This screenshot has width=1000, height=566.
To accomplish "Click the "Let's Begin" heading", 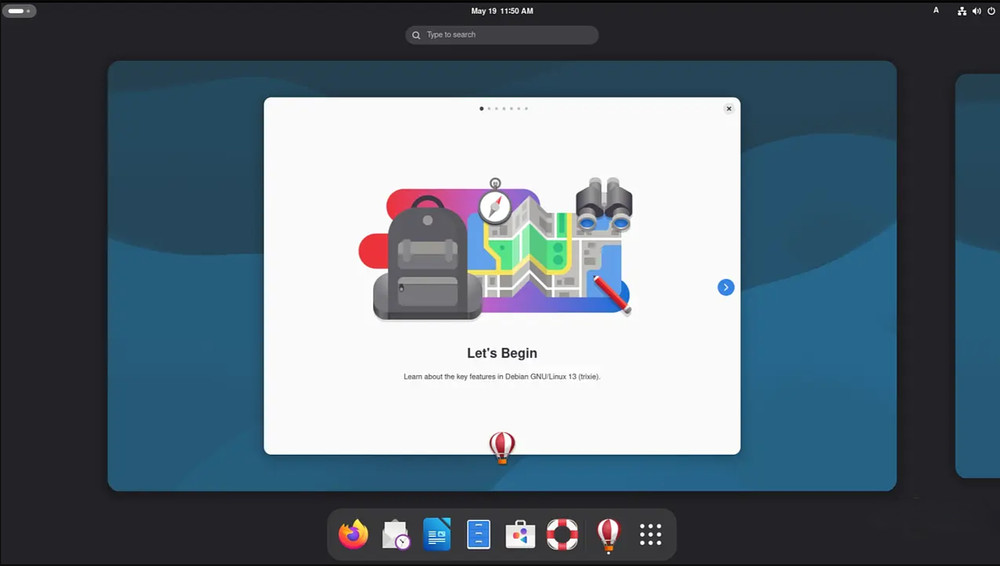I will pyautogui.click(x=502, y=353).
